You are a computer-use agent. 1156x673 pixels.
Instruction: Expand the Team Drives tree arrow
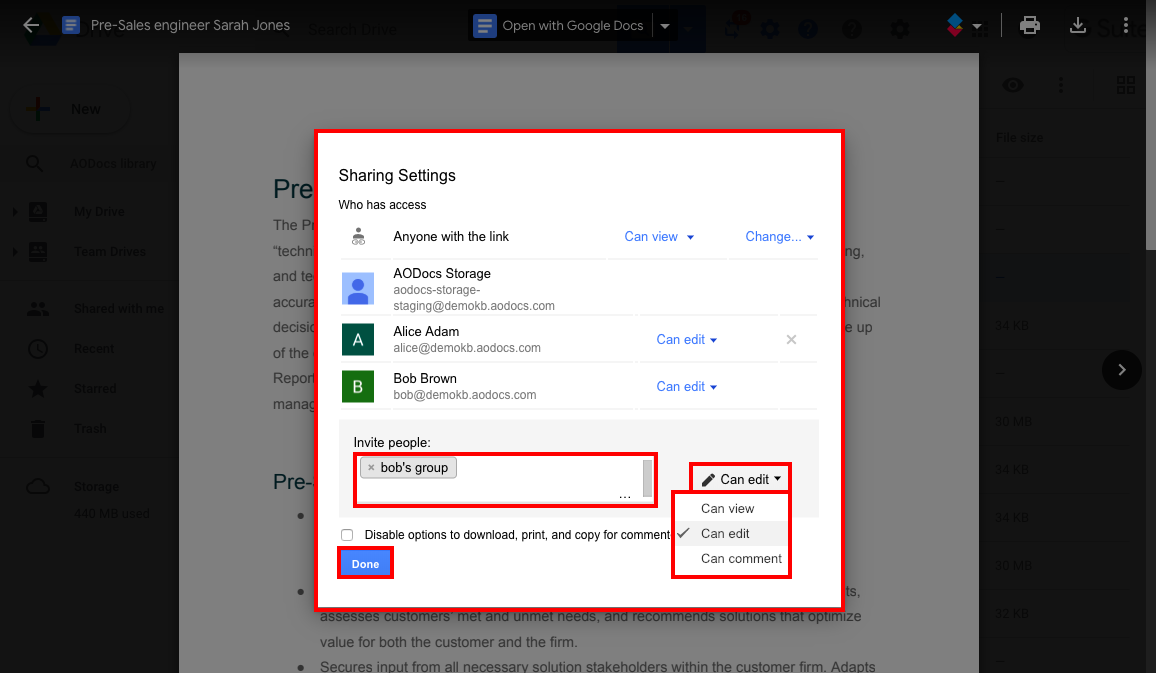pyautogui.click(x=15, y=252)
